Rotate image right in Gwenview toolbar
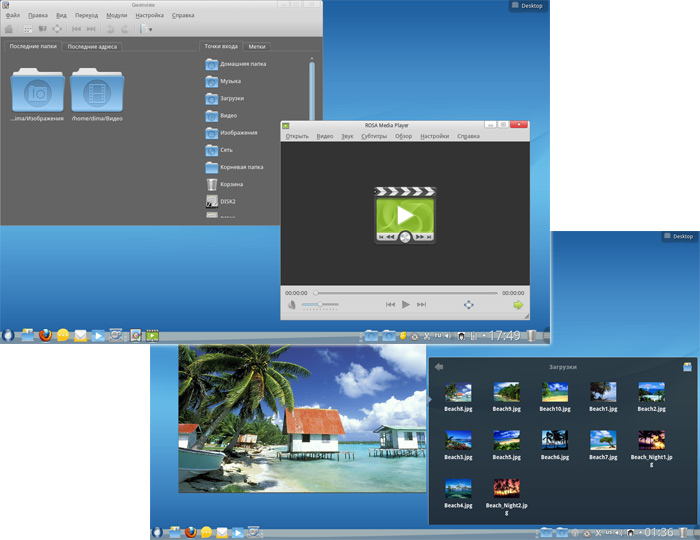The width and height of the screenshot is (700, 540). (125, 29)
